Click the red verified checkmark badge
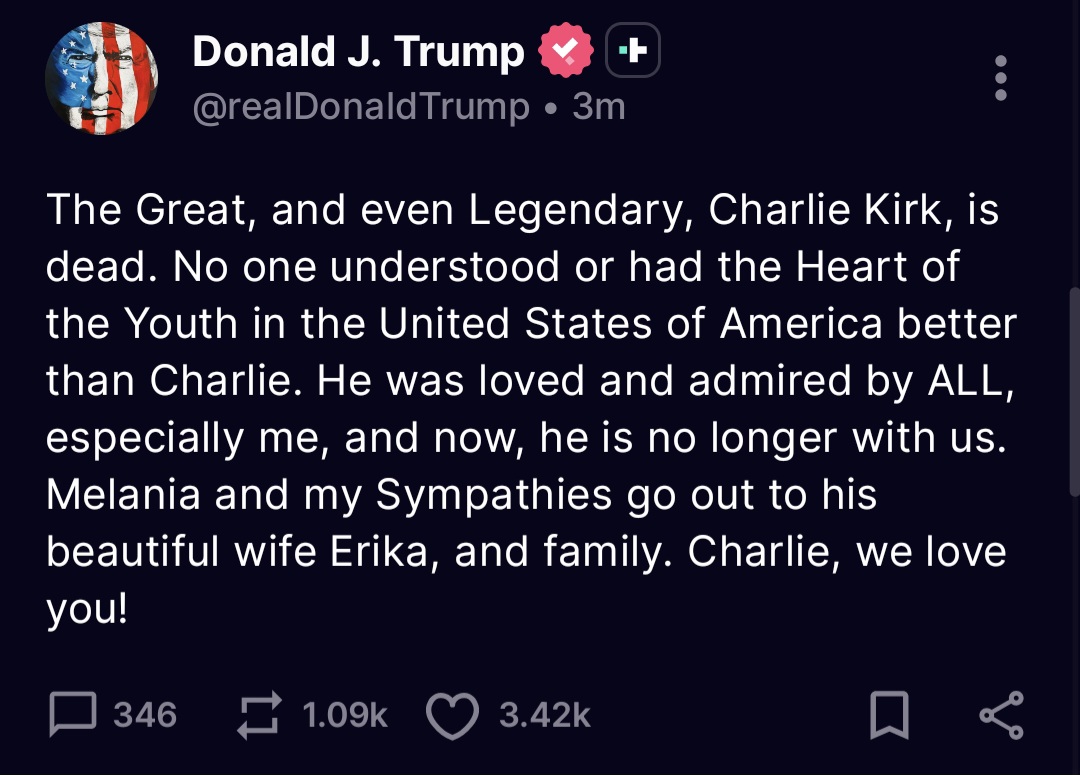Image resolution: width=1080 pixels, height=775 pixels. coord(567,50)
